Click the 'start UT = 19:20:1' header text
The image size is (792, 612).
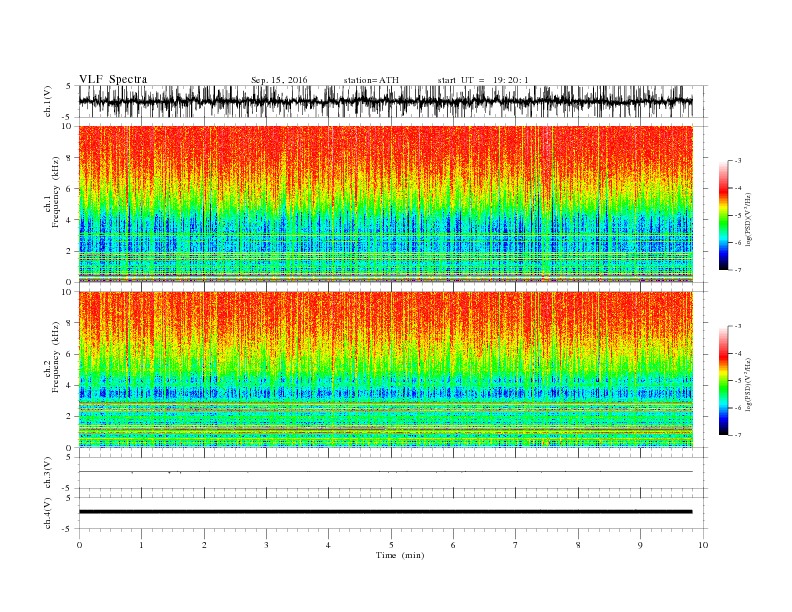(x=483, y=80)
